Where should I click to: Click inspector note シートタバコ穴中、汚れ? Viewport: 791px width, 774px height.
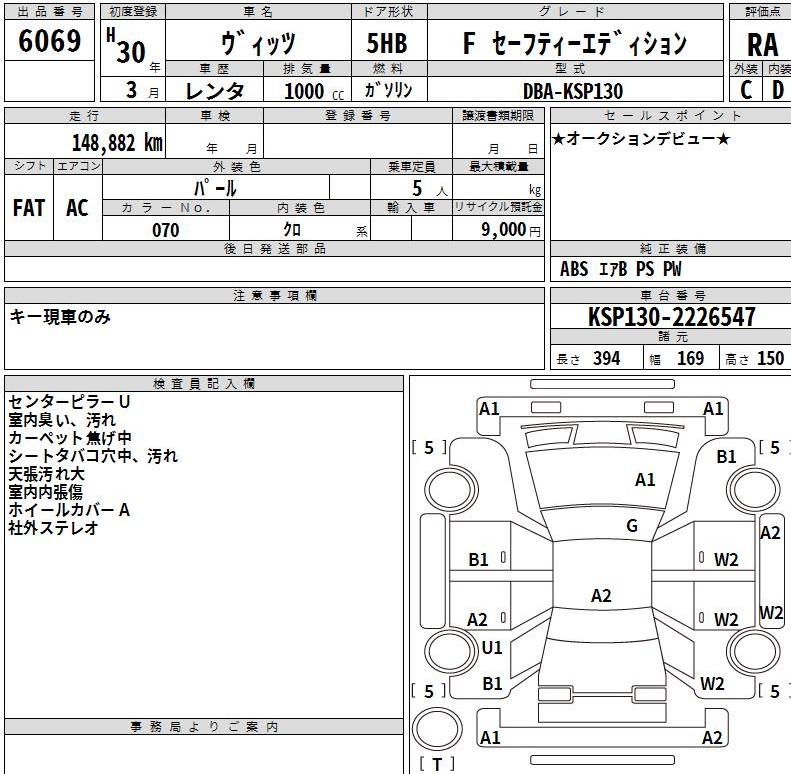pyautogui.click(x=93, y=456)
